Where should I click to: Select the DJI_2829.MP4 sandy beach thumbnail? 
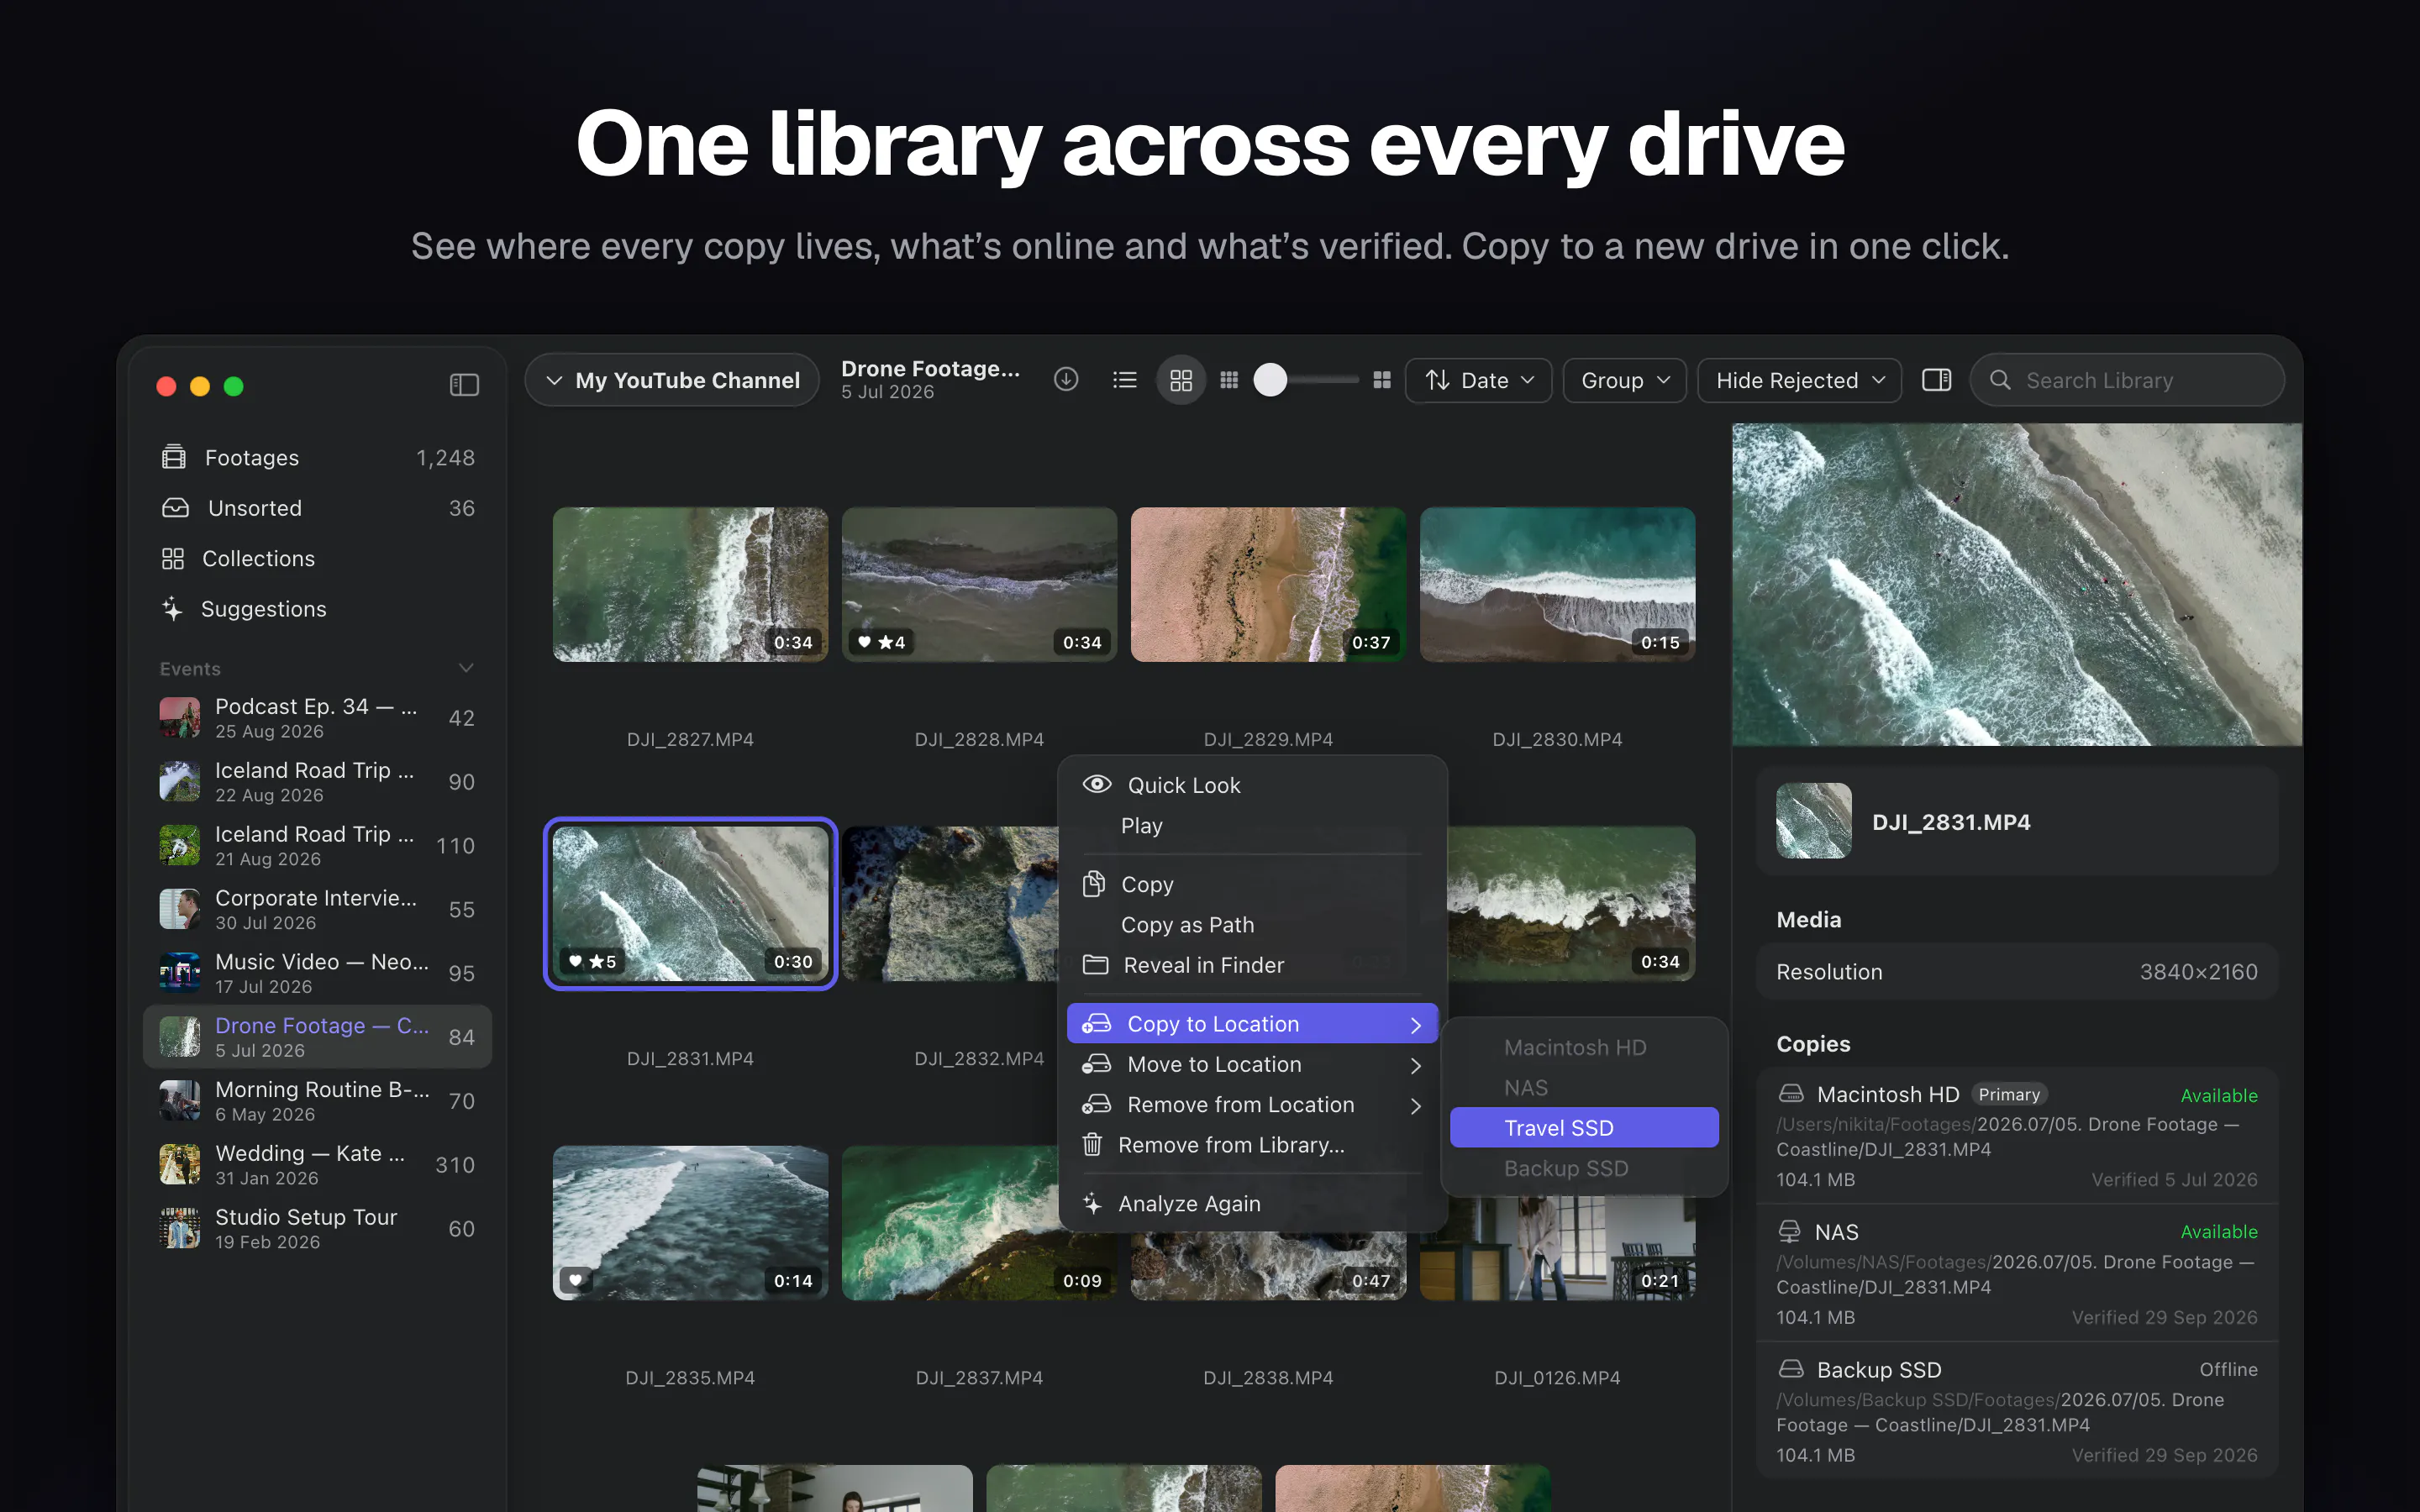coord(1268,584)
